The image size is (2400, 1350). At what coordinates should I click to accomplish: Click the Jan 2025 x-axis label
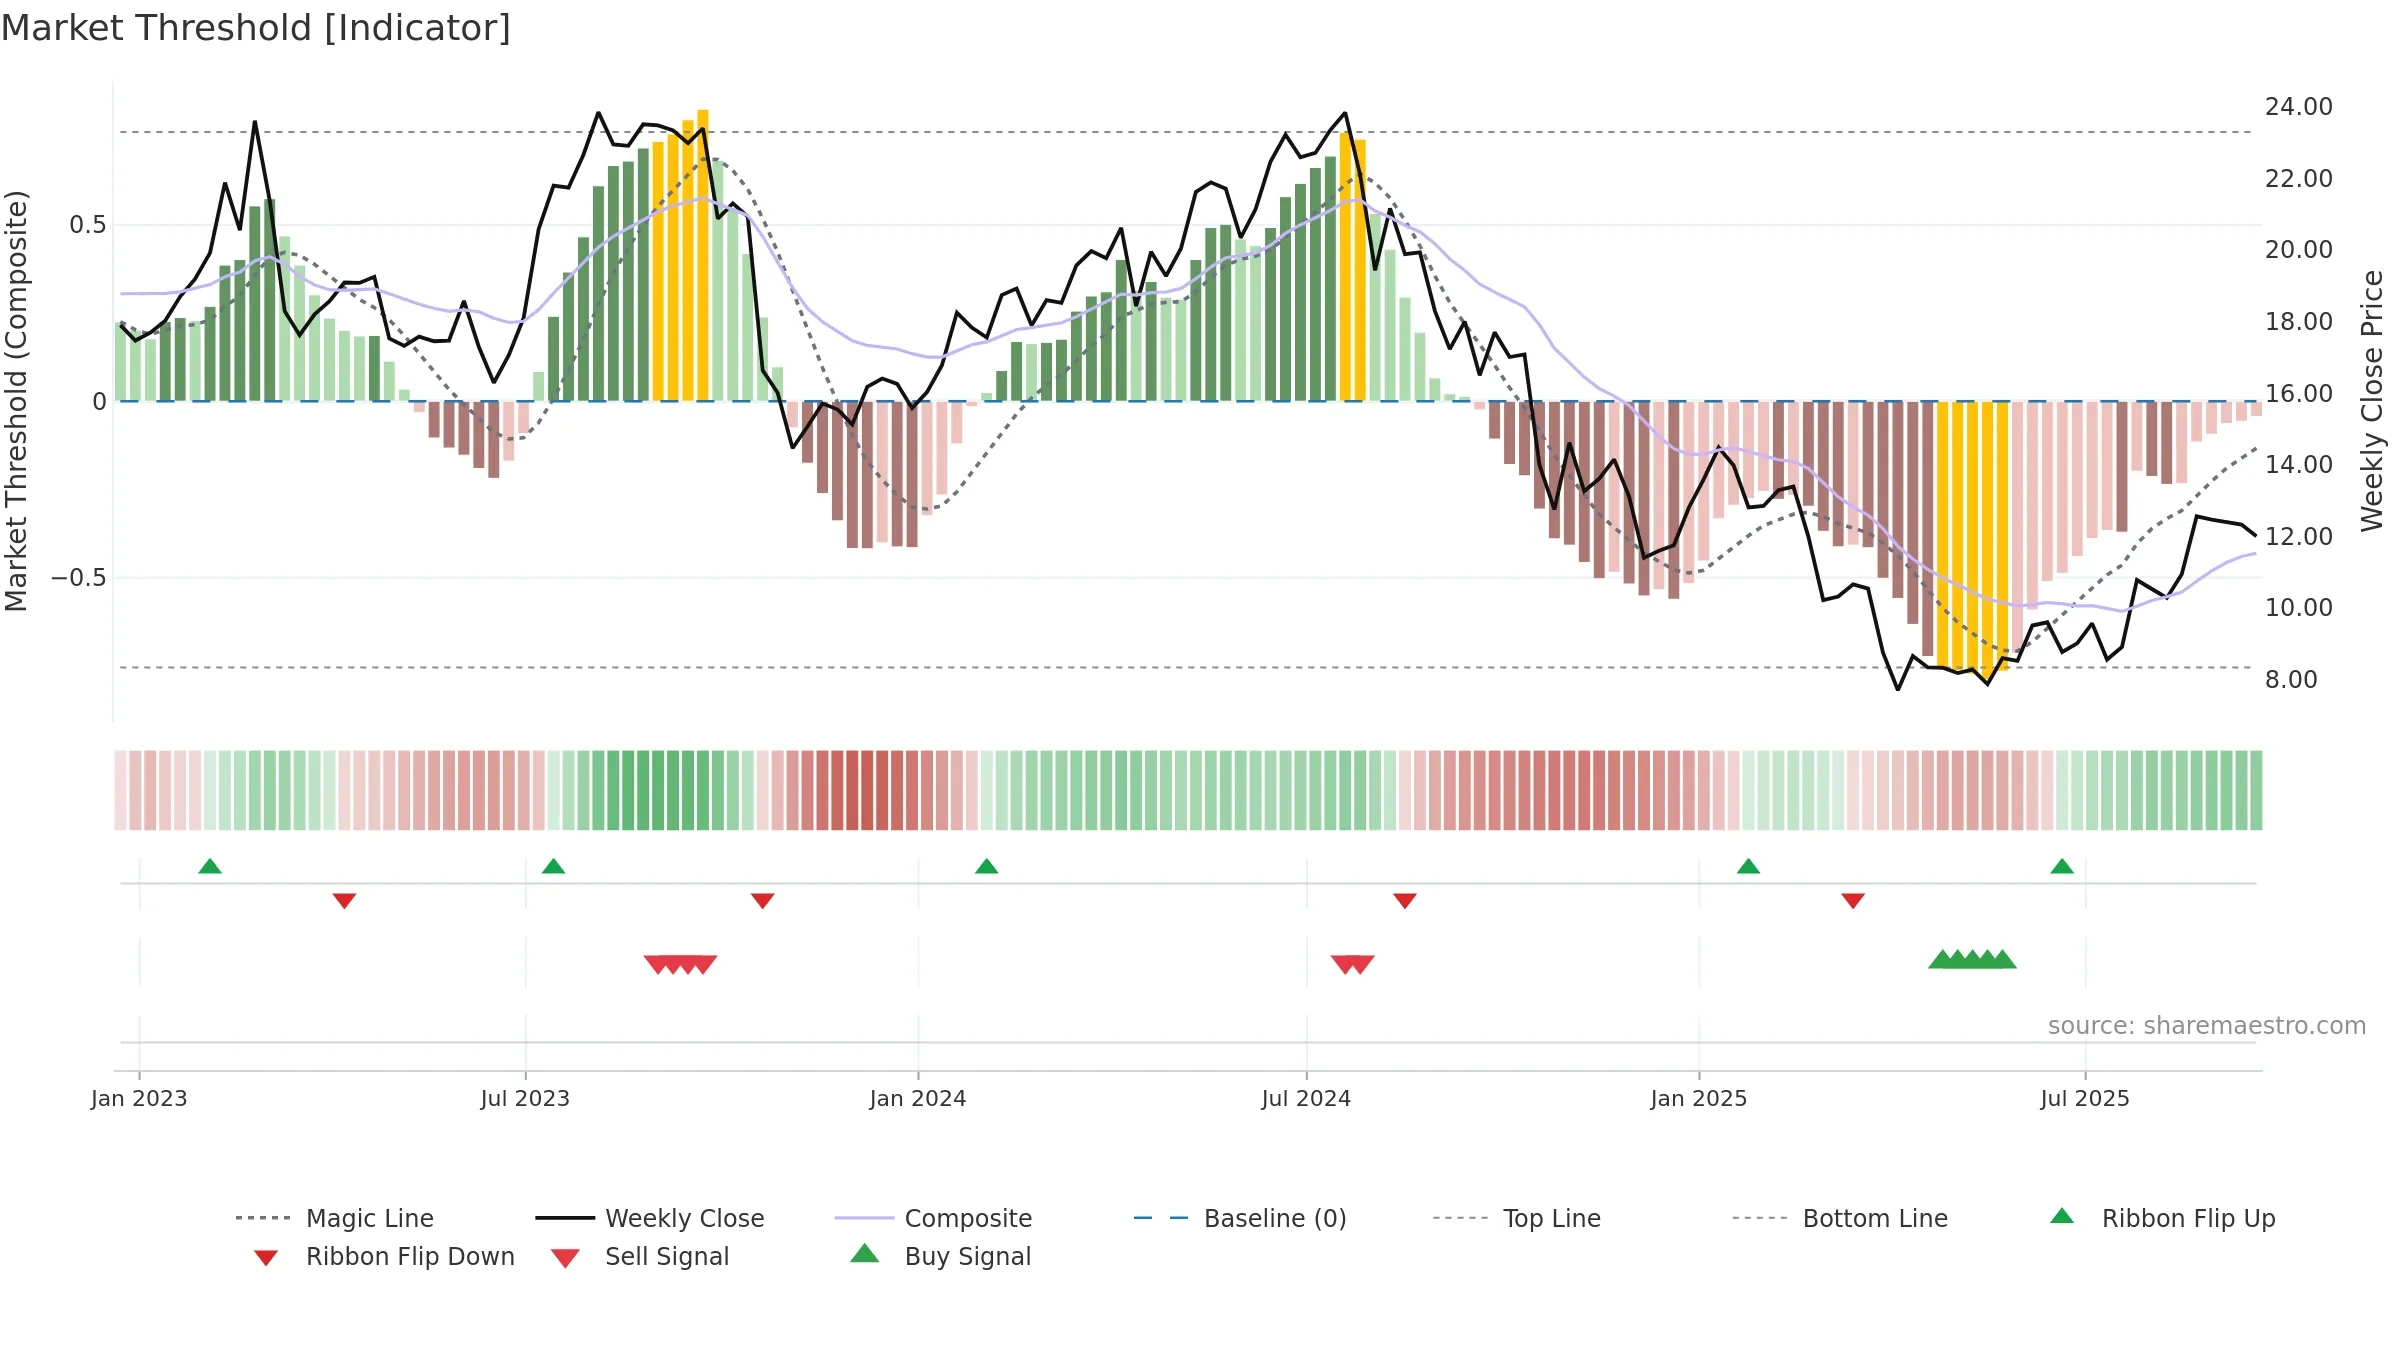[1699, 1098]
